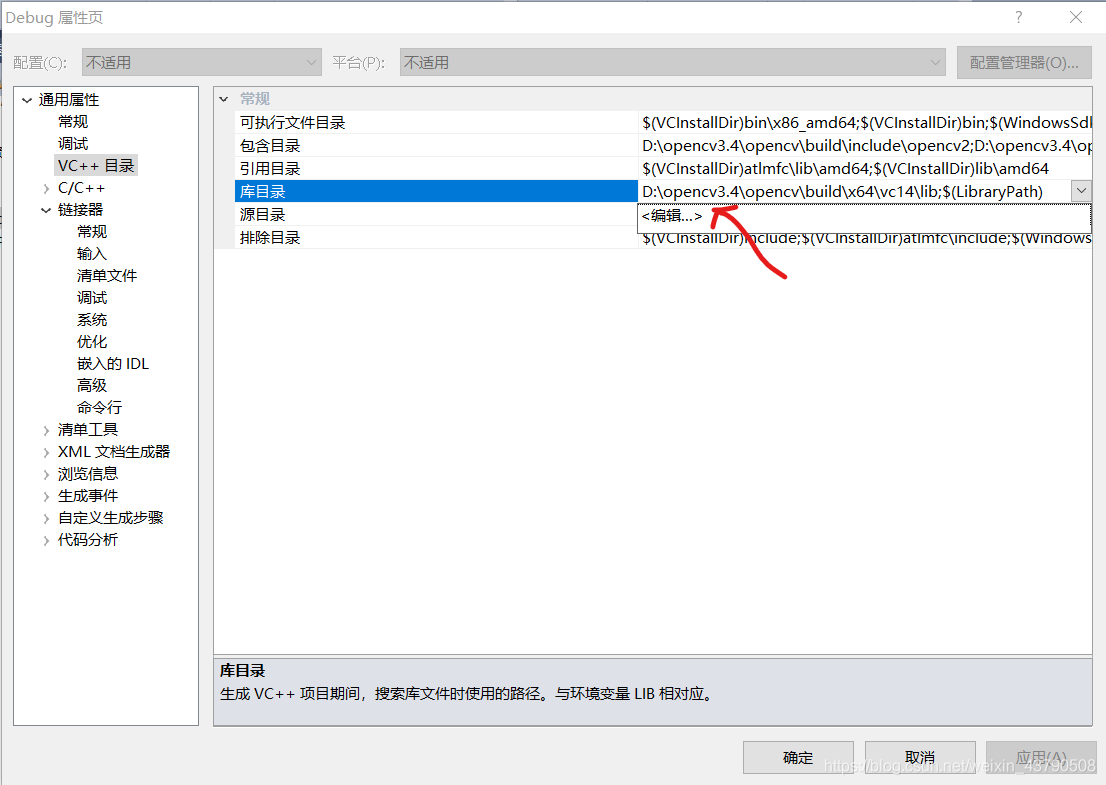This screenshot has width=1106, height=785.
Task: Open 常规 under 链接器
Action: [92, 232]
